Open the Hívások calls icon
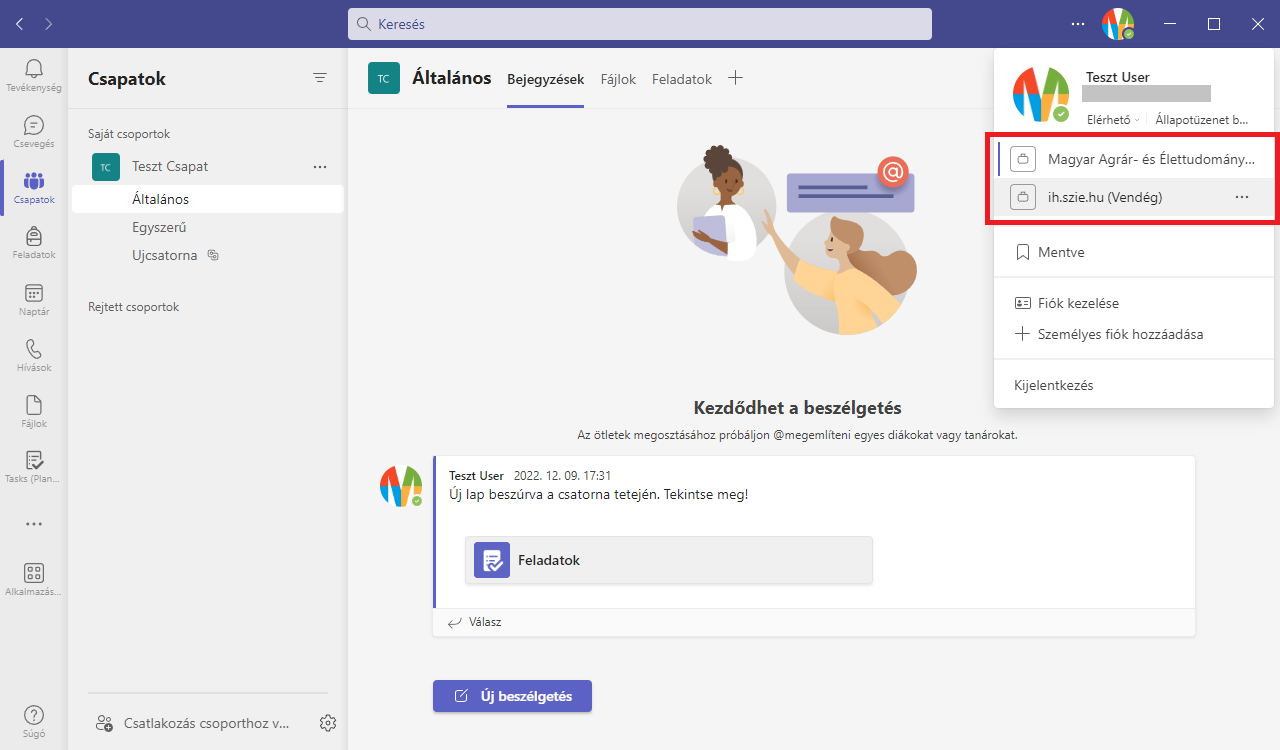Viewport: 1280px width, 750px height. point(34,354)
